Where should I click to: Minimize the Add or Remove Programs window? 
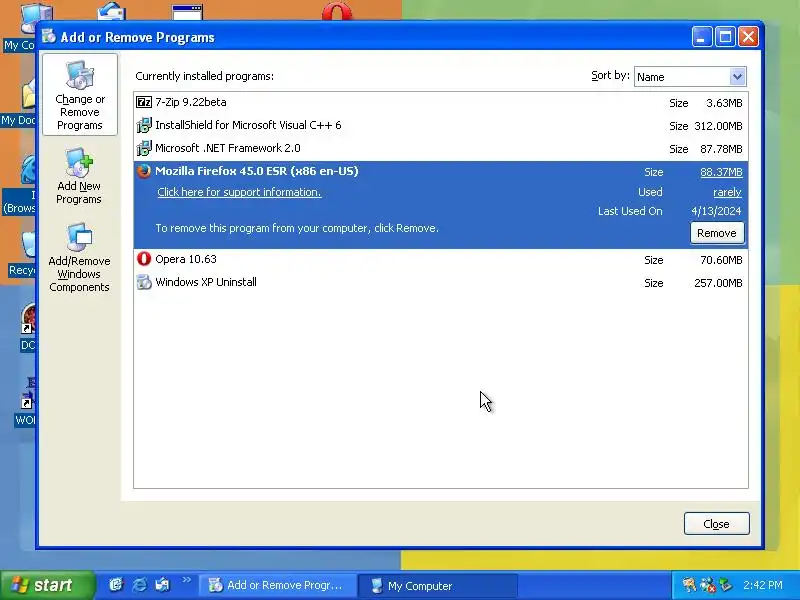702,37
